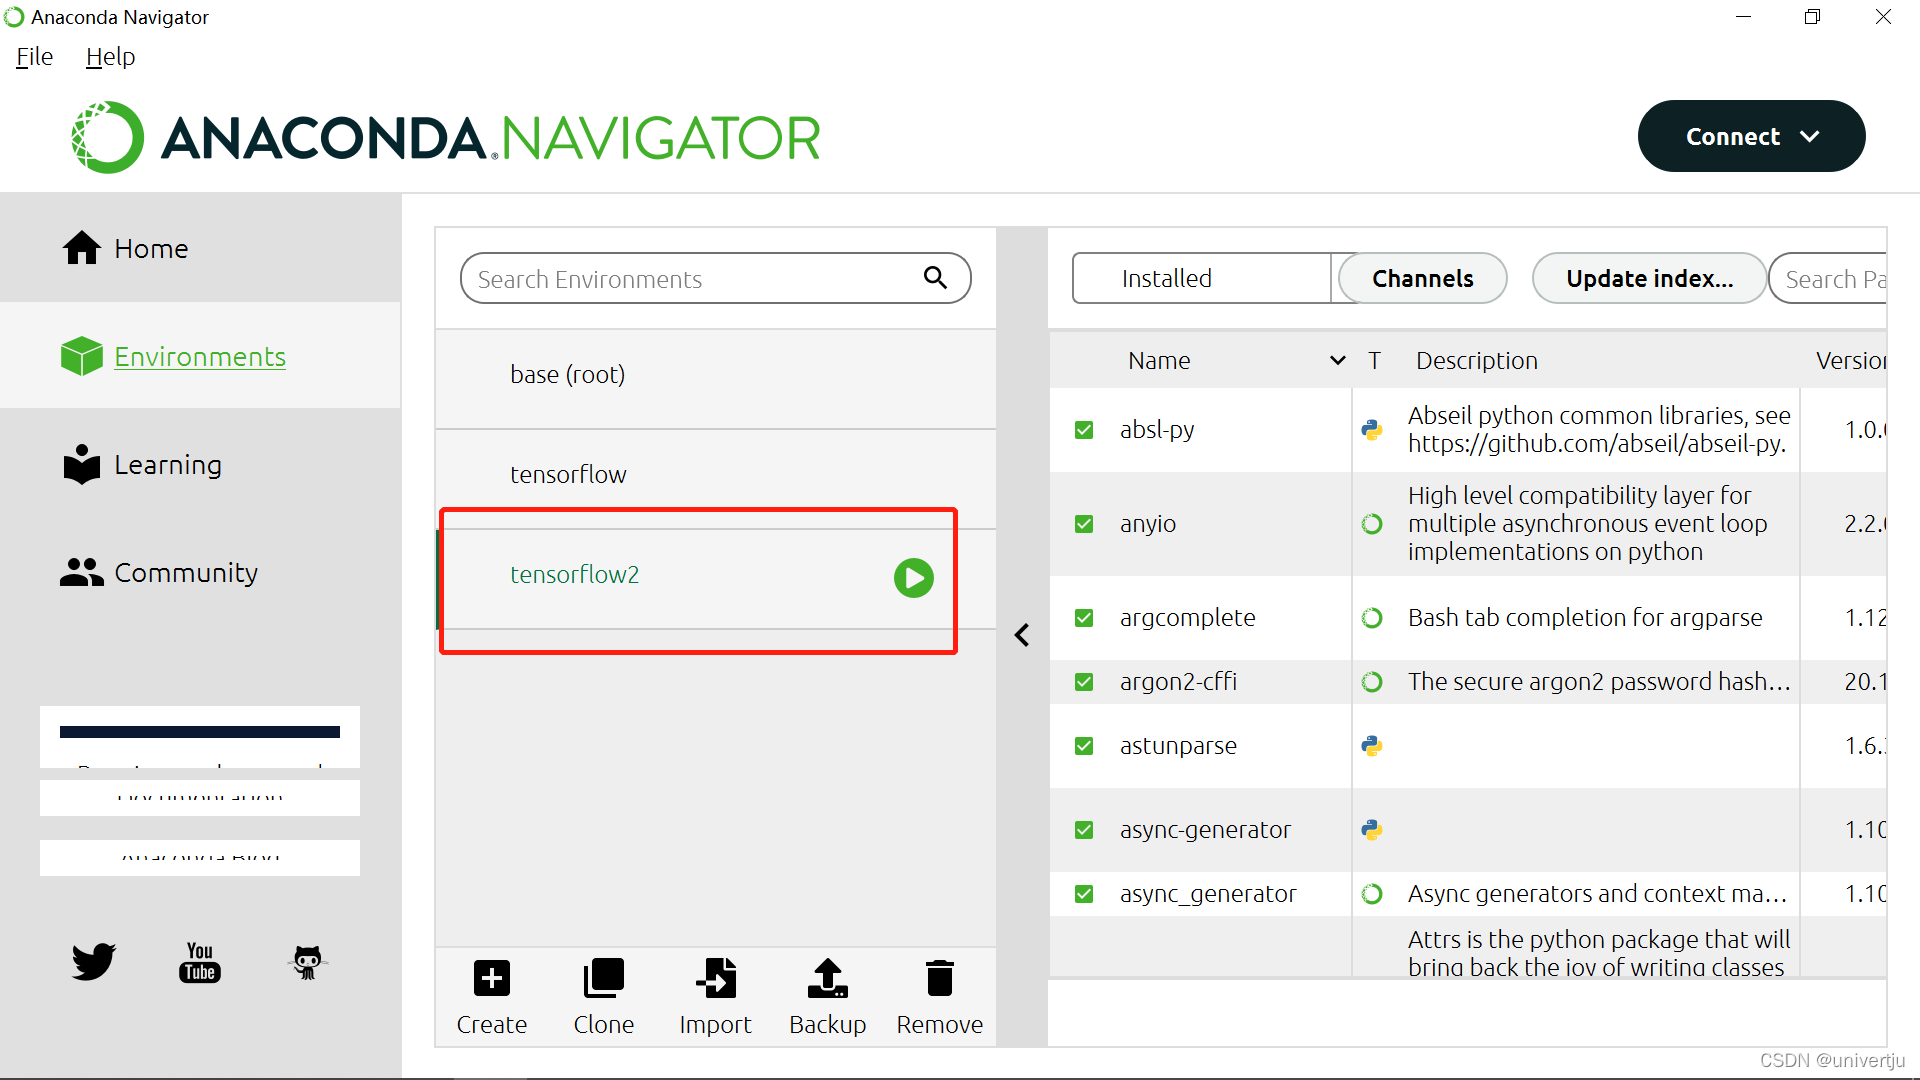Open the GitHub octocat icon
Image resolution: width=1920 pixels, height=1080 pixels.
click(308, 962)
